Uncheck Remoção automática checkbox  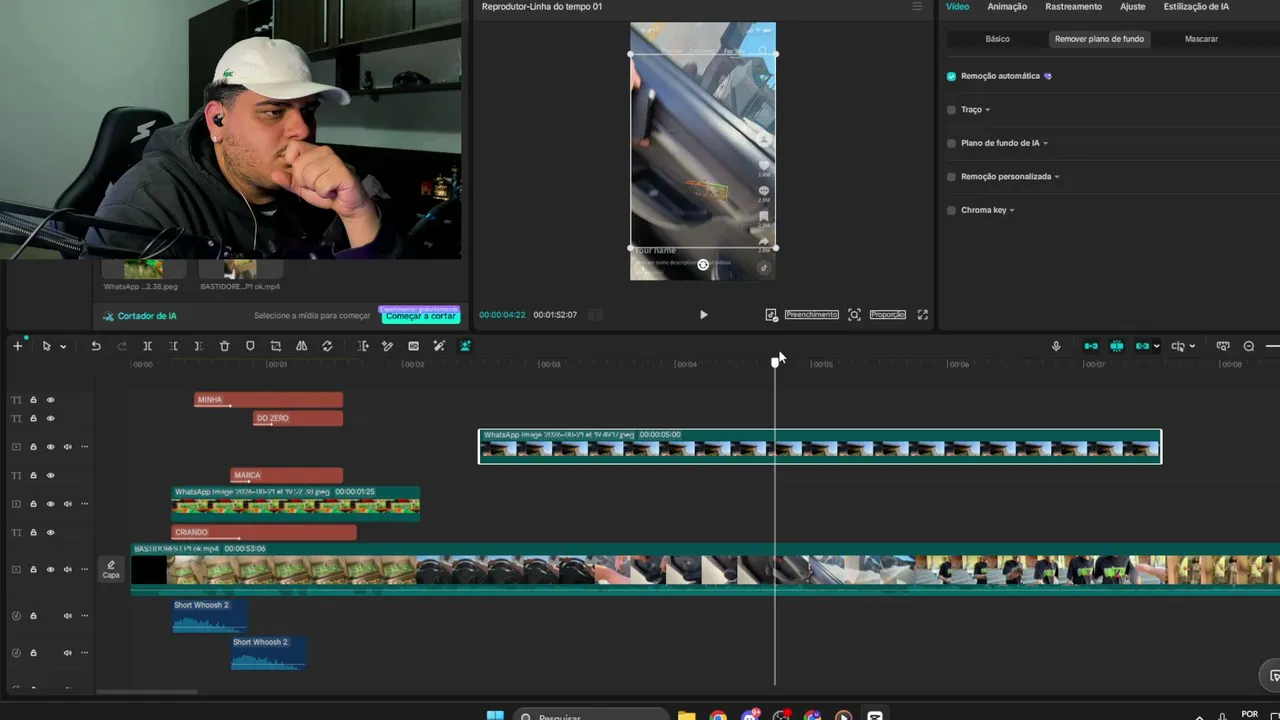pos(951,76)
